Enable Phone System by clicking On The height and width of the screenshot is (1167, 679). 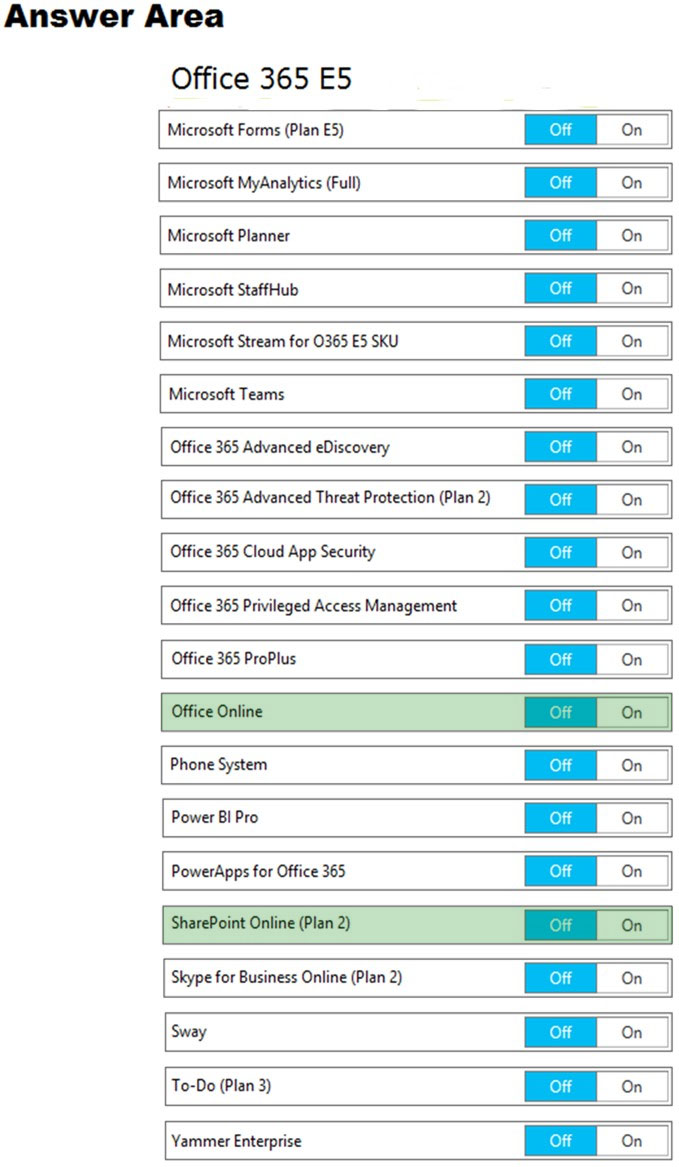[x=632, y=765]
